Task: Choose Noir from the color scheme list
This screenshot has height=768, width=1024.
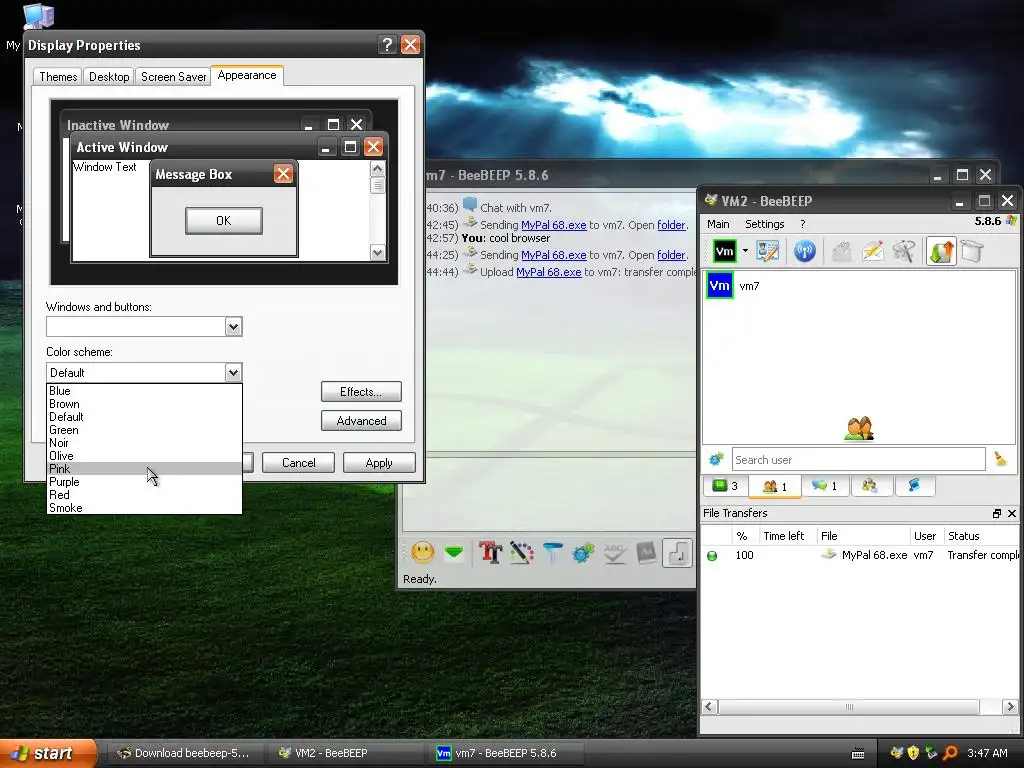Action: click(144, 443)
